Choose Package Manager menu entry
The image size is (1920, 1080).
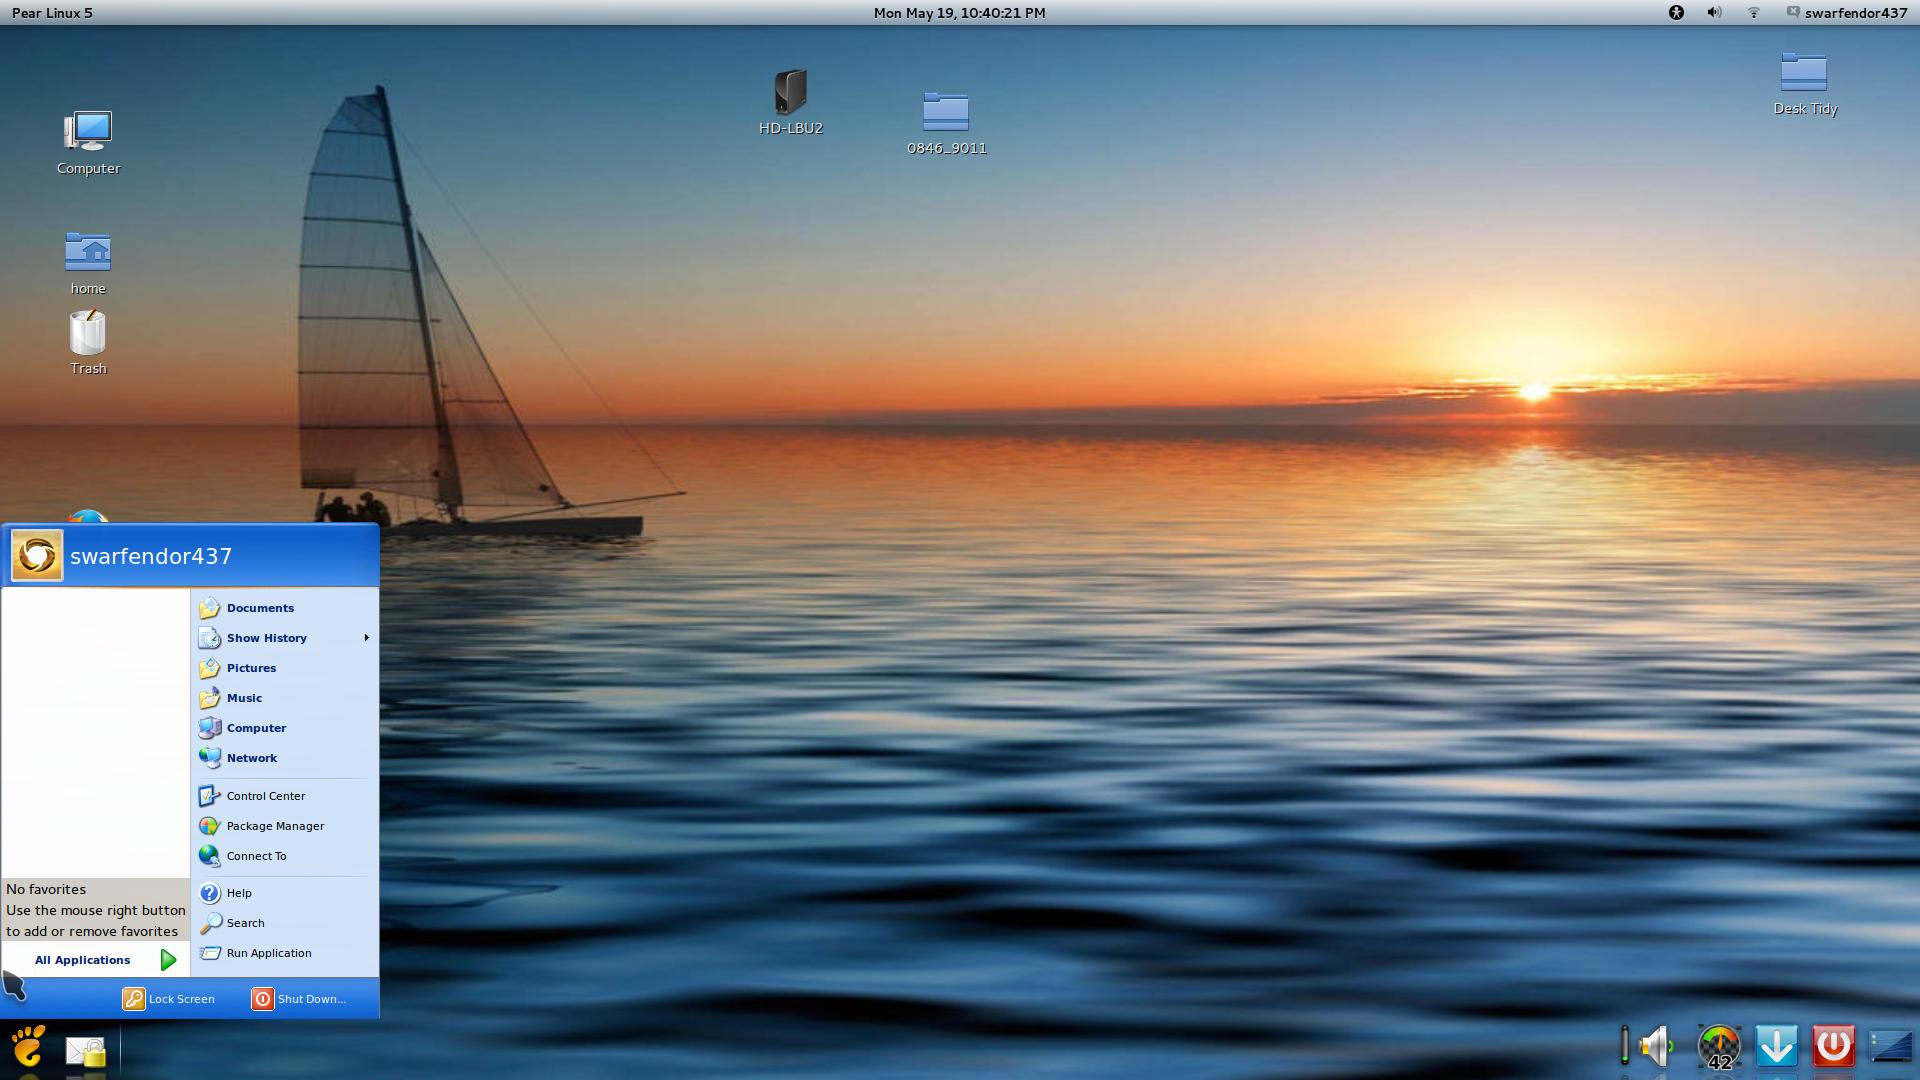click(x=275, y=826)
